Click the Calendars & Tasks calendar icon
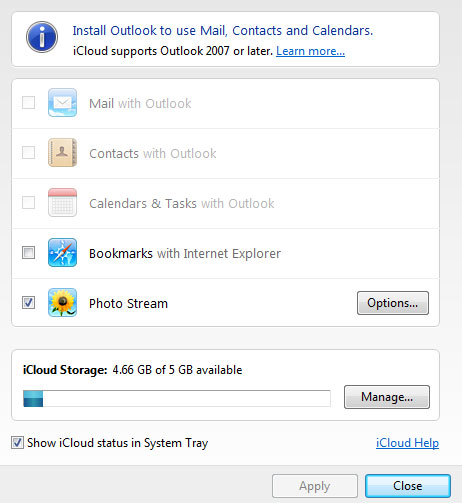 62,203
